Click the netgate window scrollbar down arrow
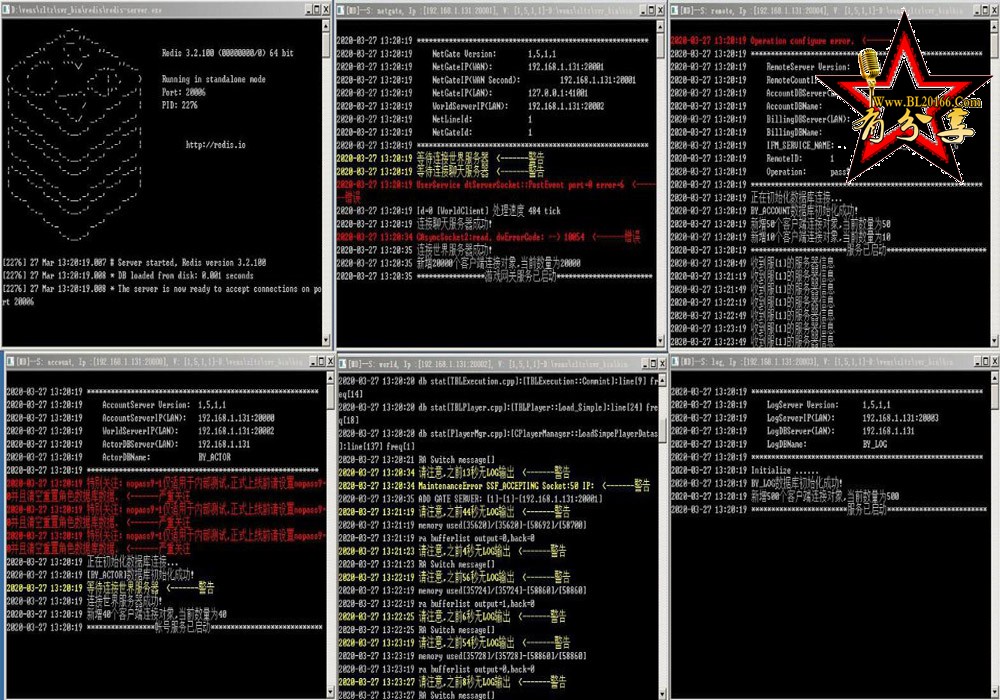Screen dimensions: 1000x700 pos(661,340)
